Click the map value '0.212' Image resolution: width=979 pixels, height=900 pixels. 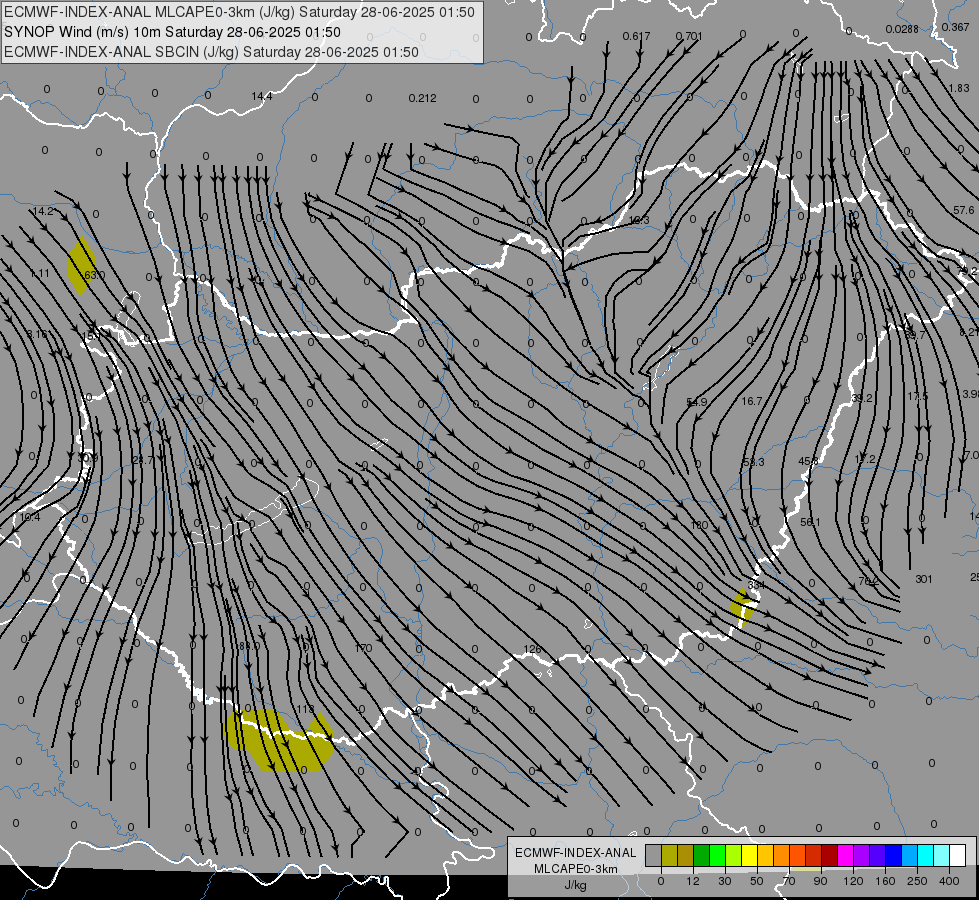coord(423,98)
